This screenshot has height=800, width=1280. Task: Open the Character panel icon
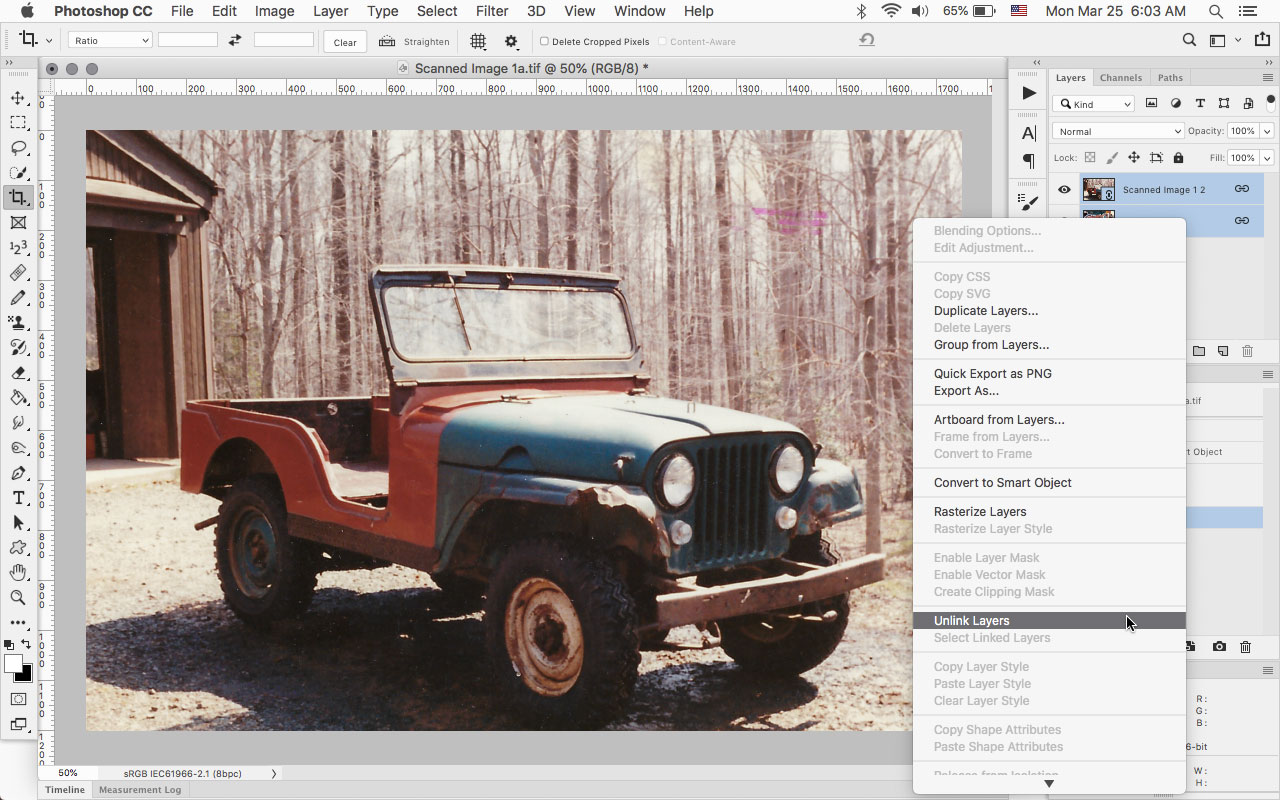(1029, 134)
